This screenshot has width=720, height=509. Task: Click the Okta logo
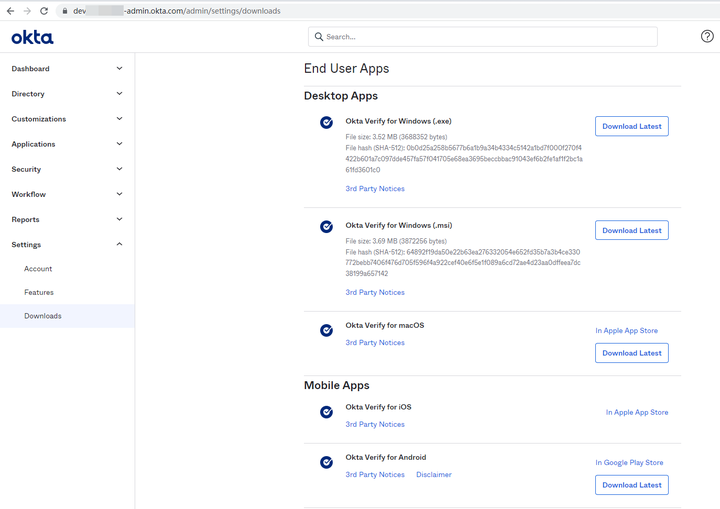point(32,37)
